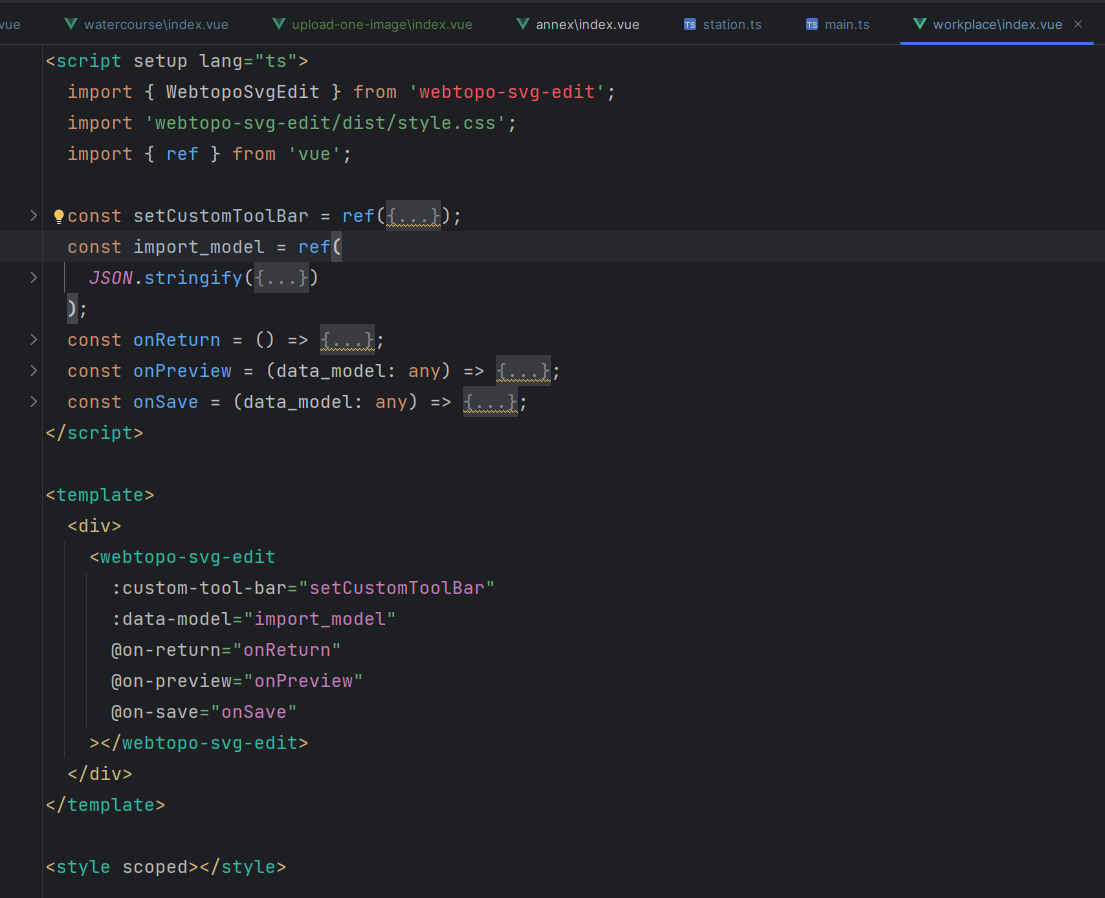Click the opening template tag
Image resolution: width=1105 pixels, height=898 pixels.
pos(100,496)
